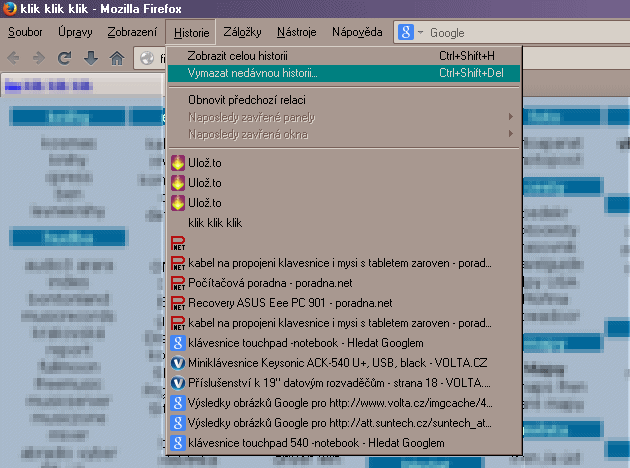
Task: Reload the page with refresh icon
Action: coord(64,58)
